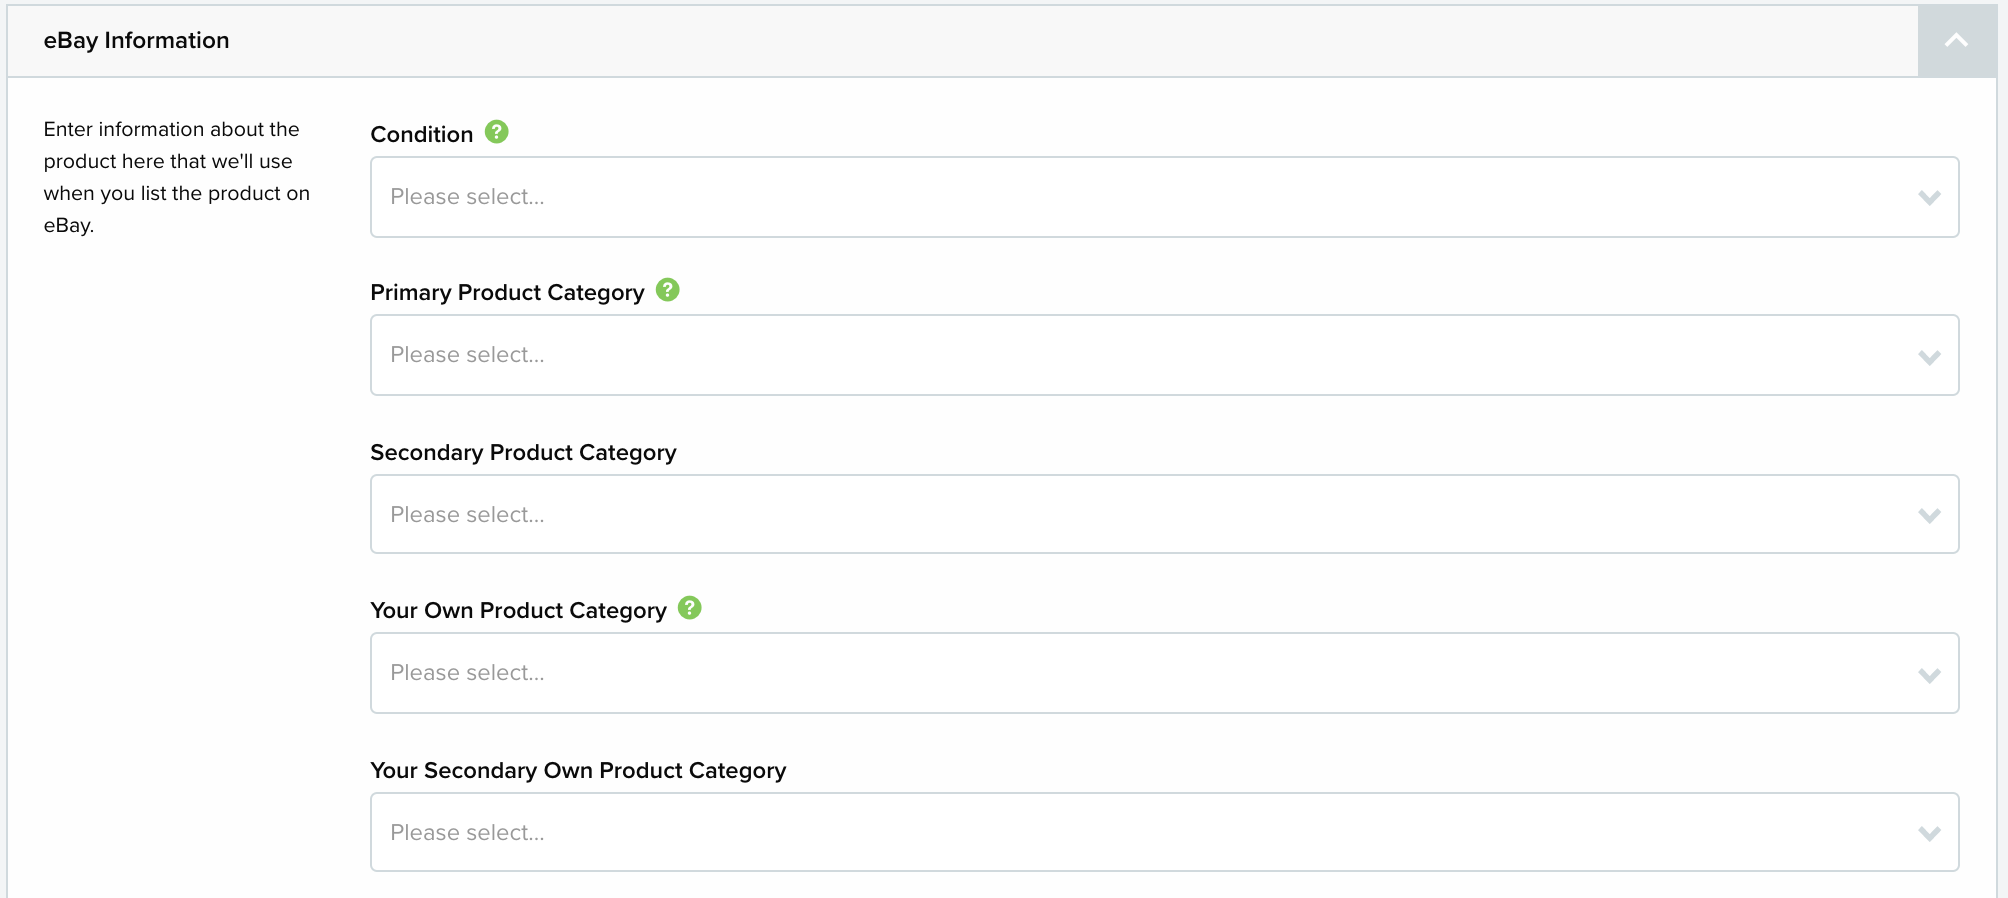This screenshot has width=2008, height=898.
Task: Open the Condition dropdown
Action: 1164,197
